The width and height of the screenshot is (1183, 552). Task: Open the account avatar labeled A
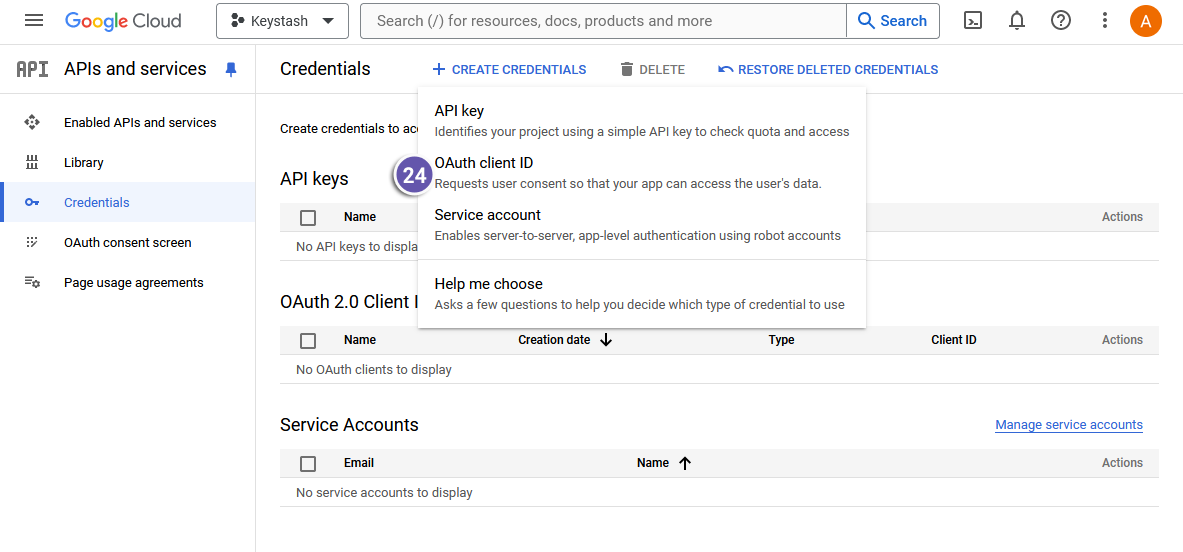click(x=1145, y=21)
